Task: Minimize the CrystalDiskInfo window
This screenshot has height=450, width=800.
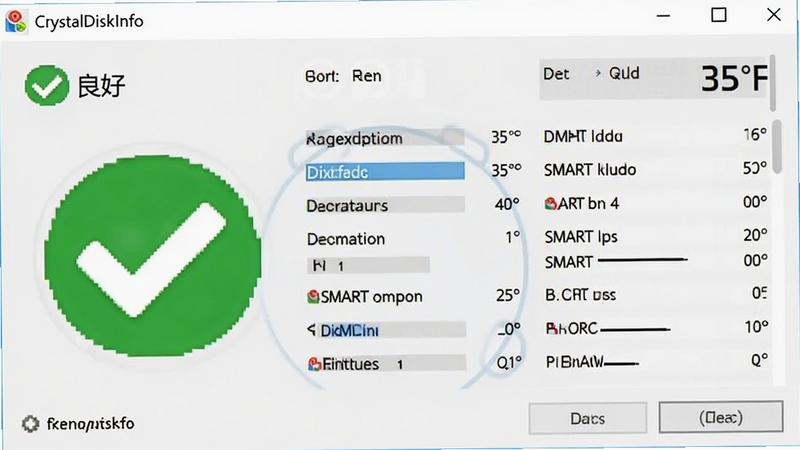Action: [663, 16]
